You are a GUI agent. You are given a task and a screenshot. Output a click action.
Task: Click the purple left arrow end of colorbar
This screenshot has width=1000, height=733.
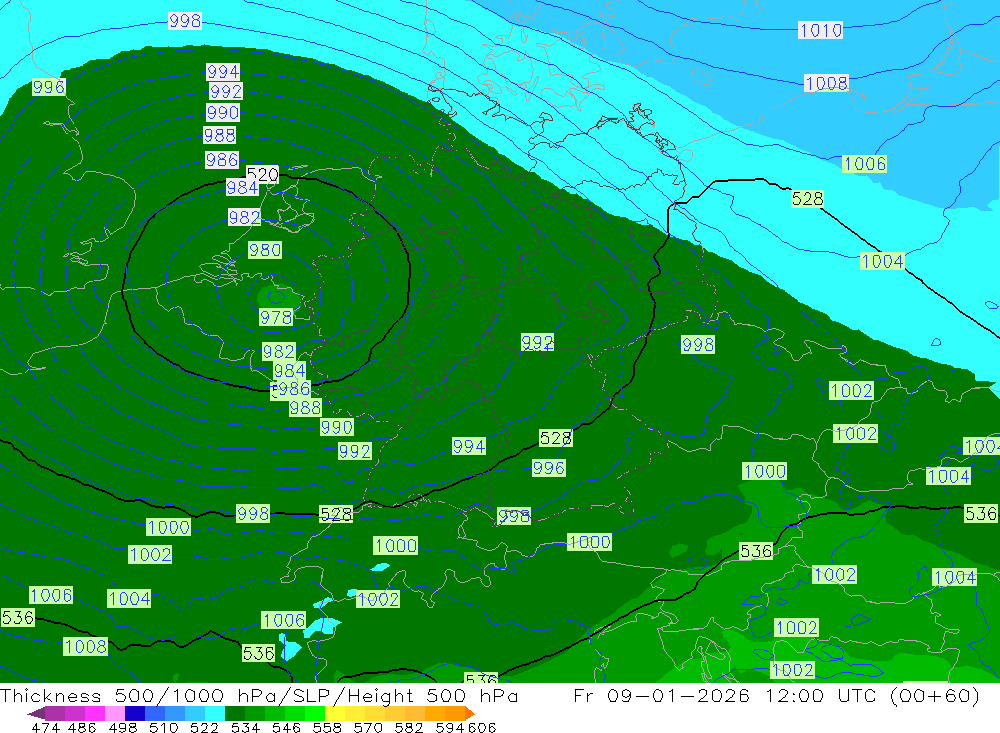point(36,713)
